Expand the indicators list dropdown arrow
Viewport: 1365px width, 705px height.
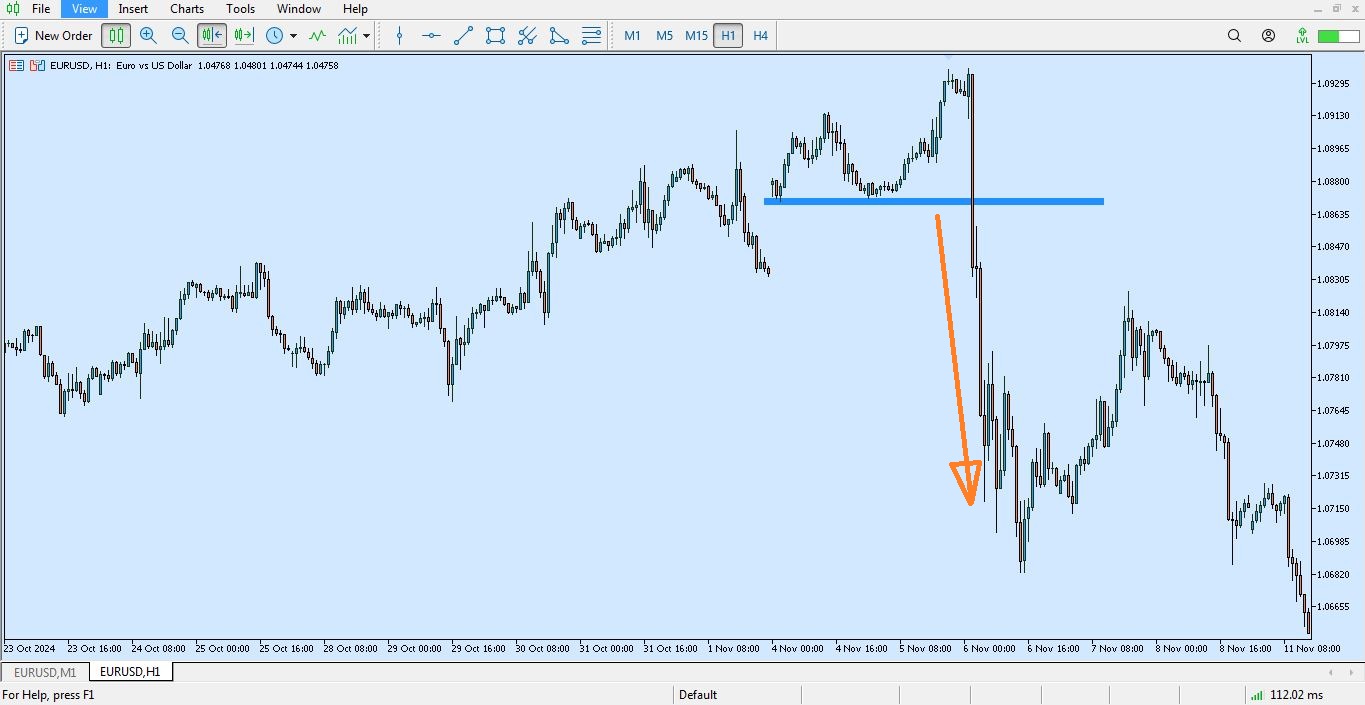tap(367, 36)
